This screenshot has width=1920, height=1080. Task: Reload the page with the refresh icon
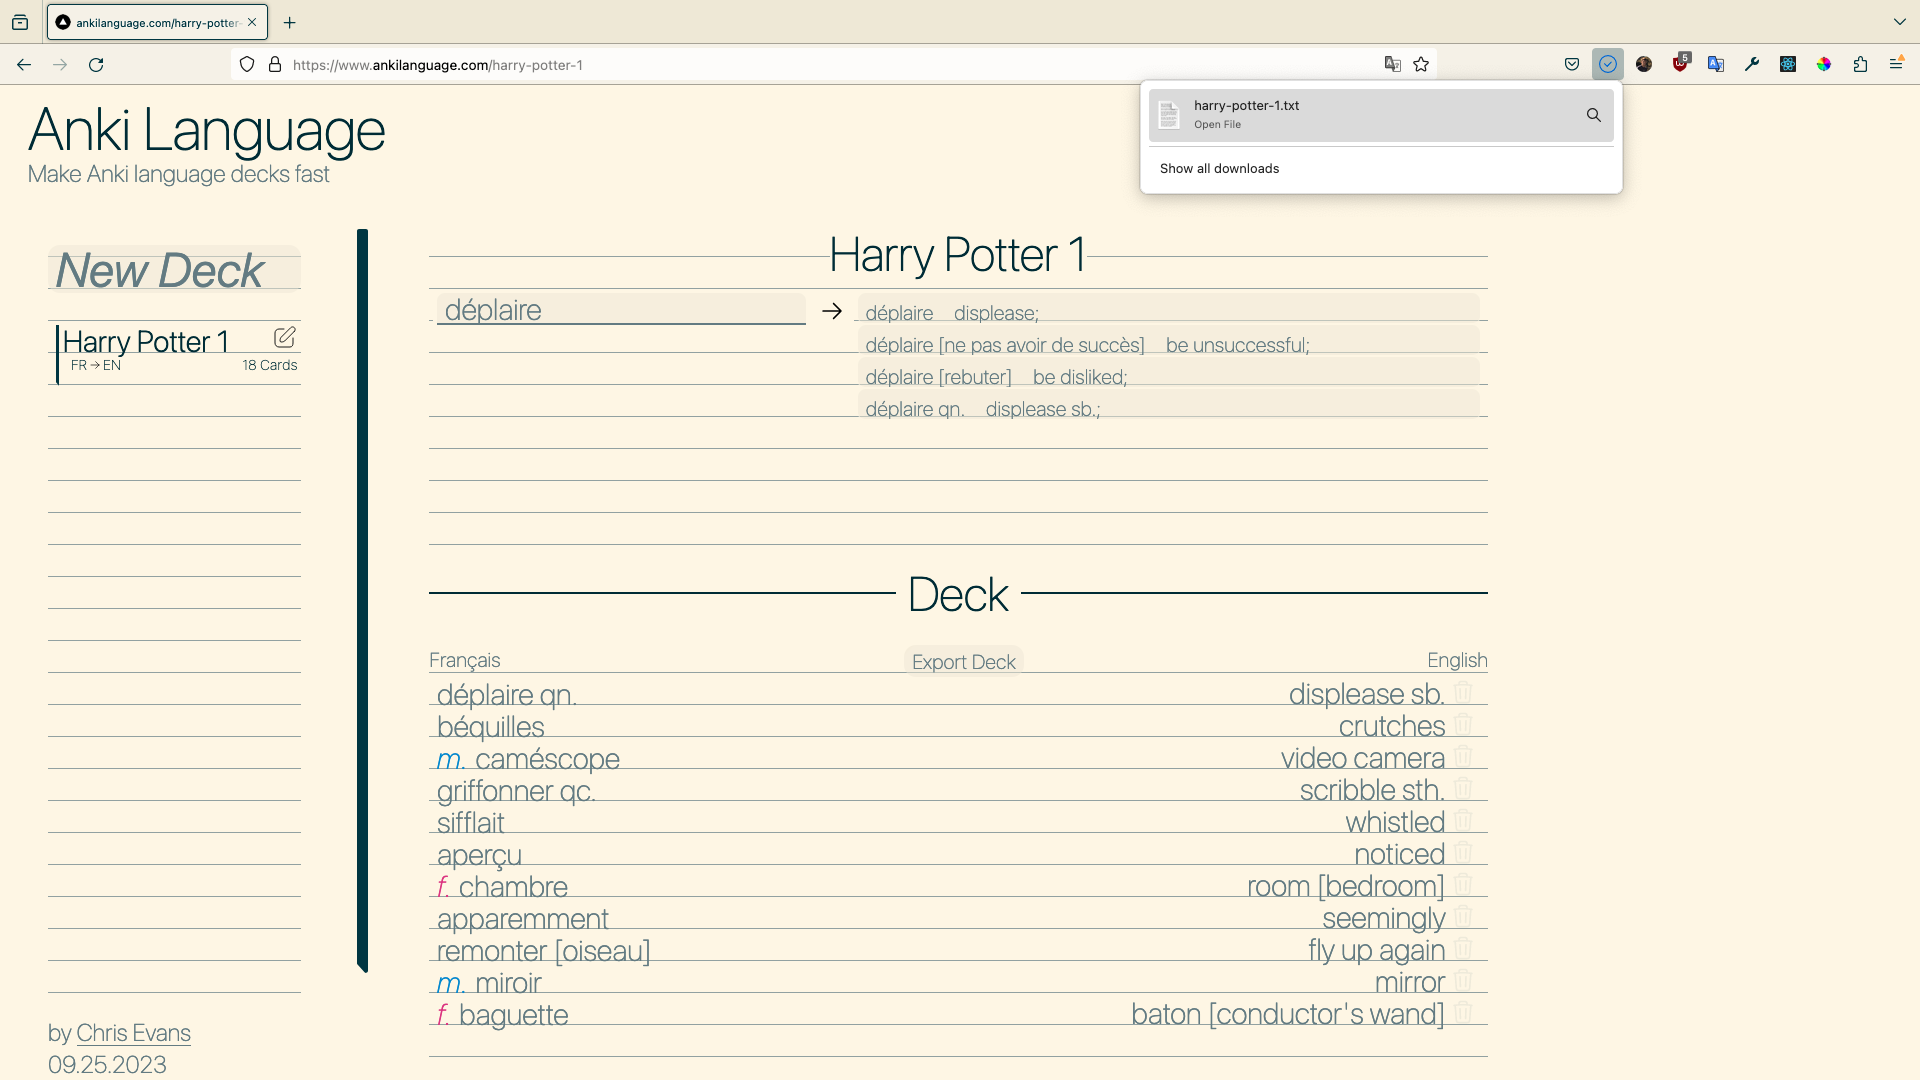pyautogui.click(x=96, y=65)
